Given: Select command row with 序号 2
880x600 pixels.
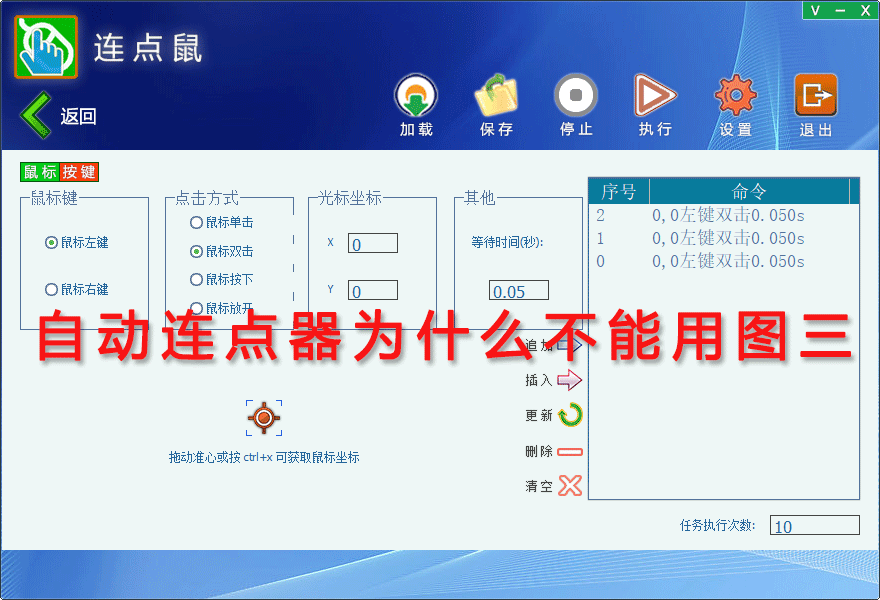Looking at the screenshot, I should tap(723, 215).
